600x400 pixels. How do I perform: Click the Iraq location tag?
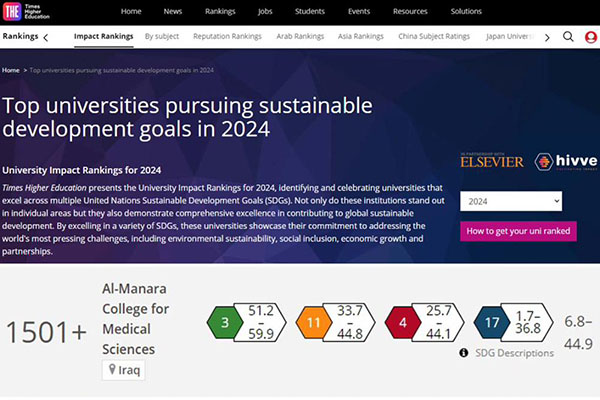click(x=124, y=370)
